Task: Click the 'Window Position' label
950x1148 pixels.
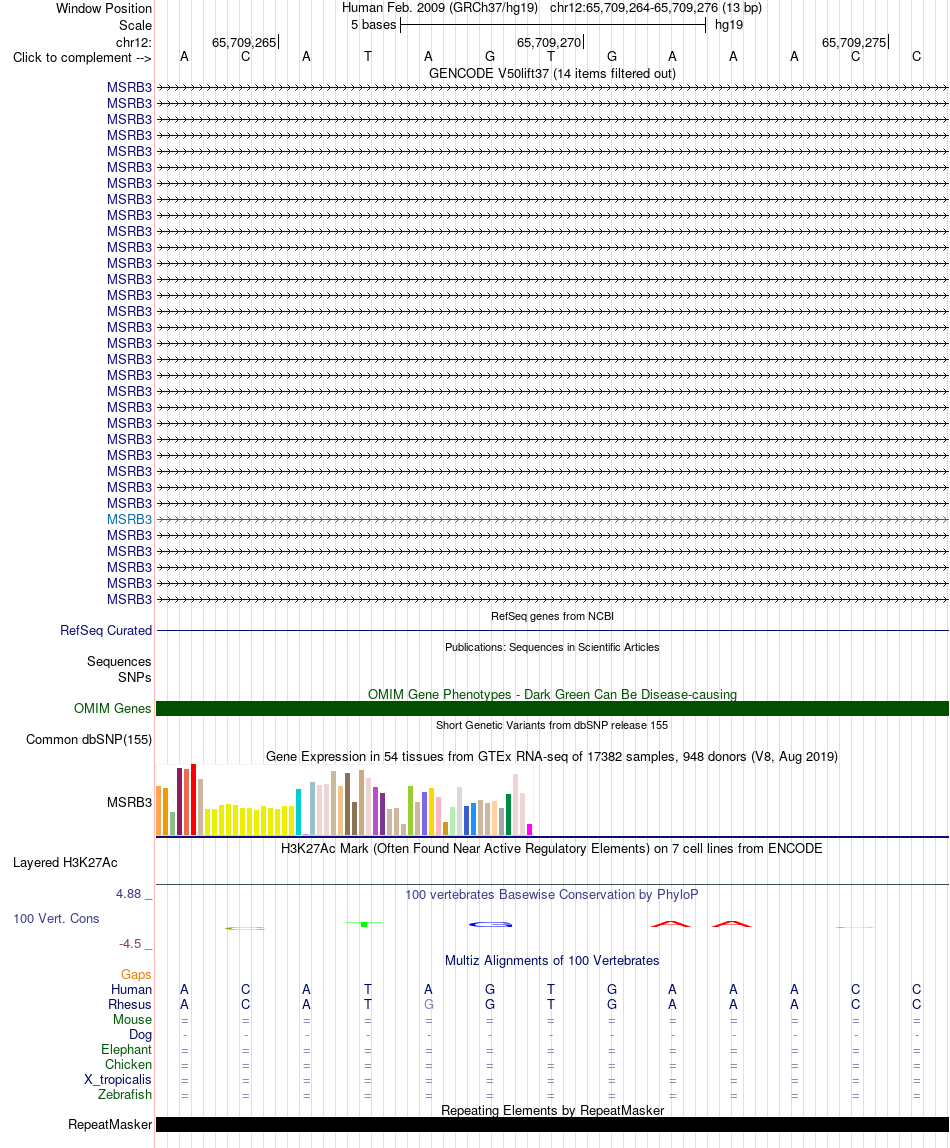Action: click(x=104, y=9)
